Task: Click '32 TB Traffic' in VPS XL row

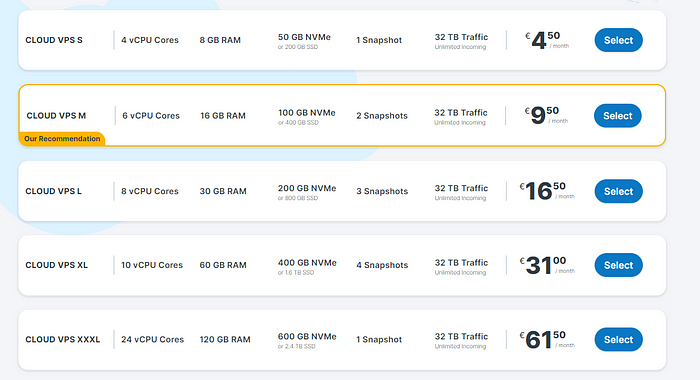Action: (x=461, y=263)
